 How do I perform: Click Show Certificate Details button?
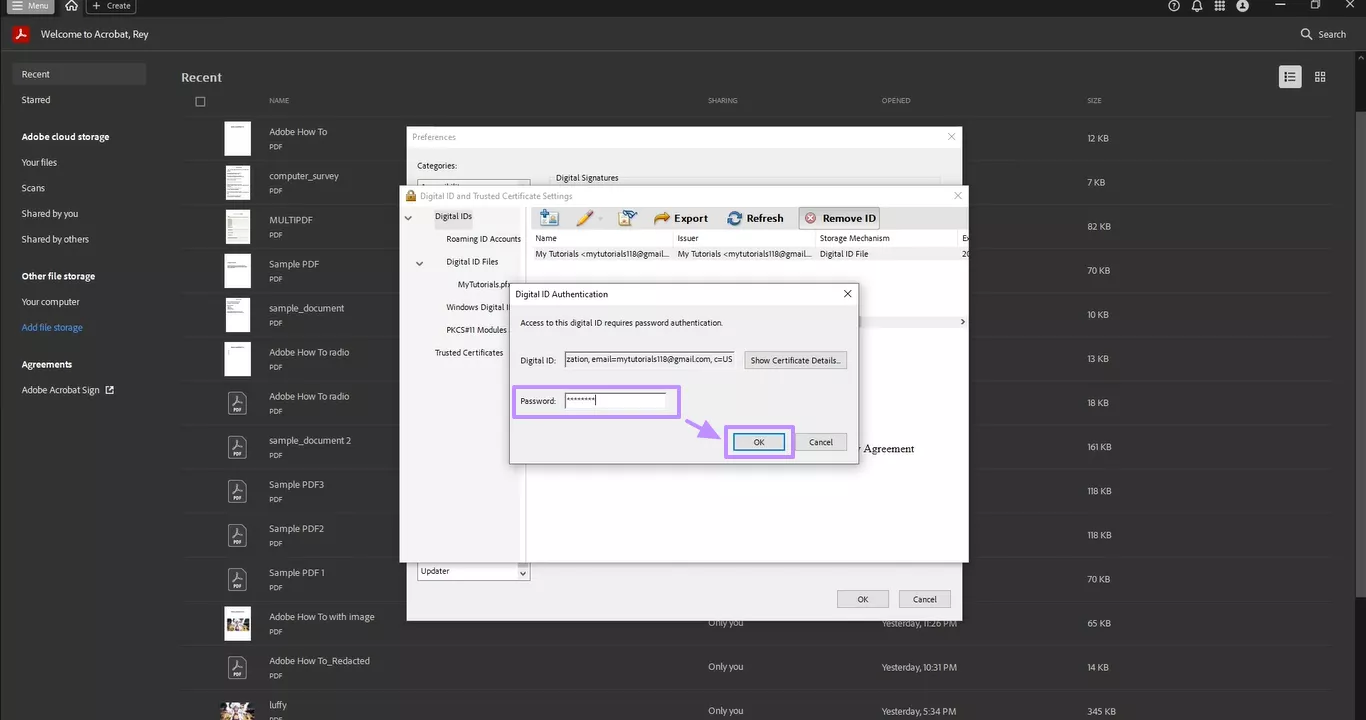tap(796, 360)
